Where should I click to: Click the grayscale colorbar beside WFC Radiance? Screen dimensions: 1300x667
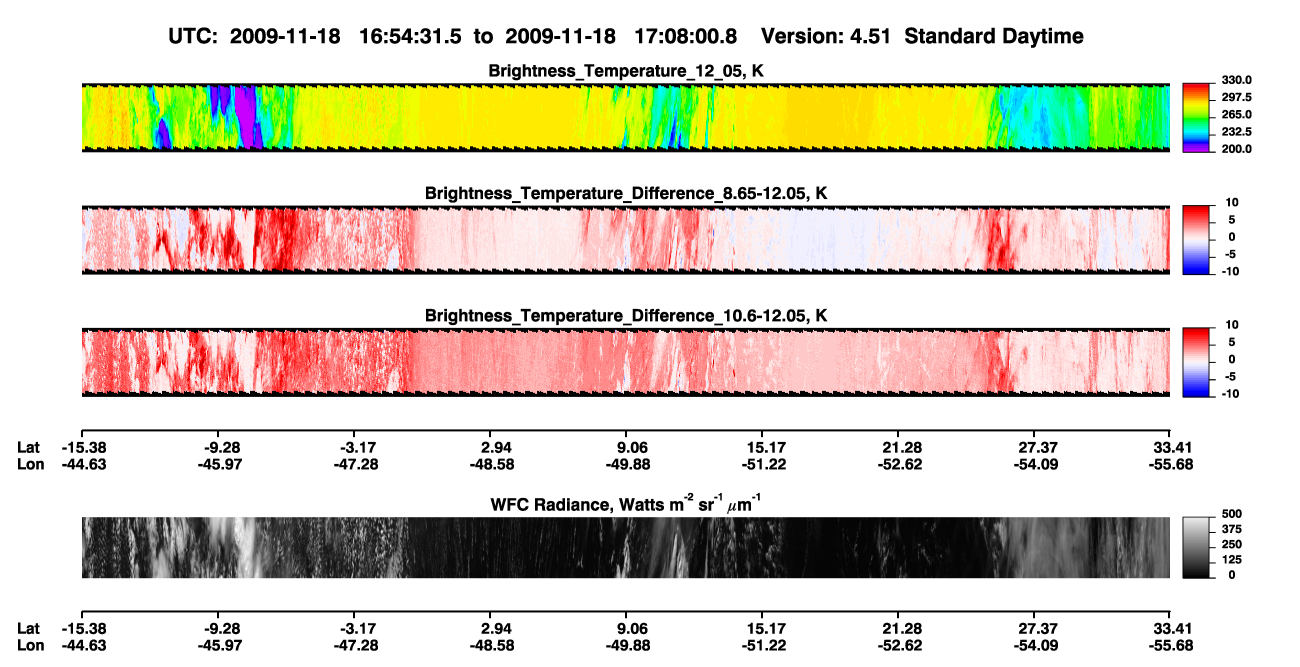tap(1197, 548)
